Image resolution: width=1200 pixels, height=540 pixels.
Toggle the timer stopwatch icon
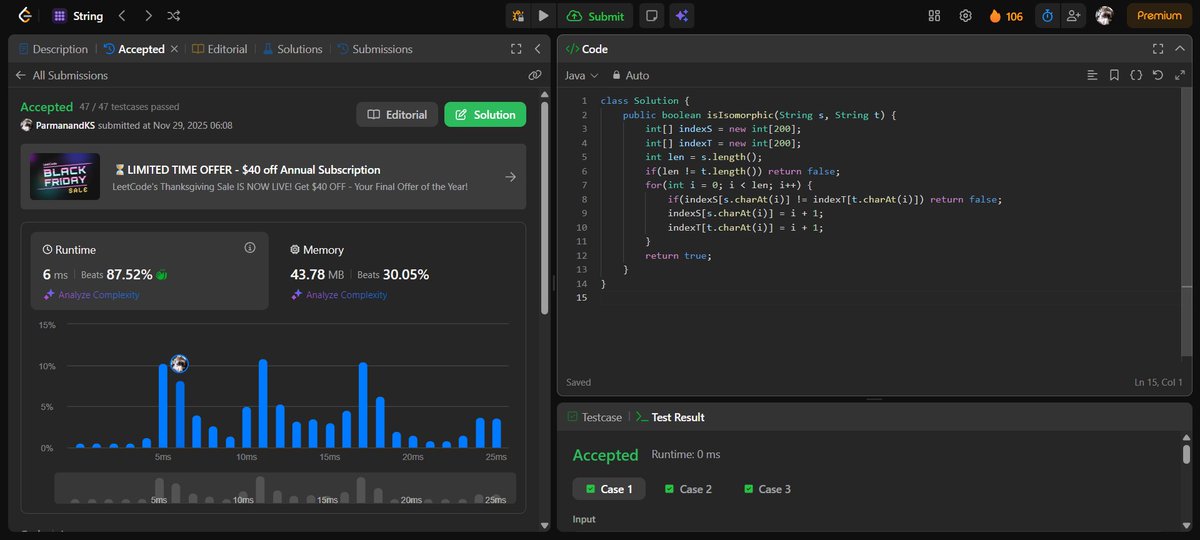(x=1048, y=16)
